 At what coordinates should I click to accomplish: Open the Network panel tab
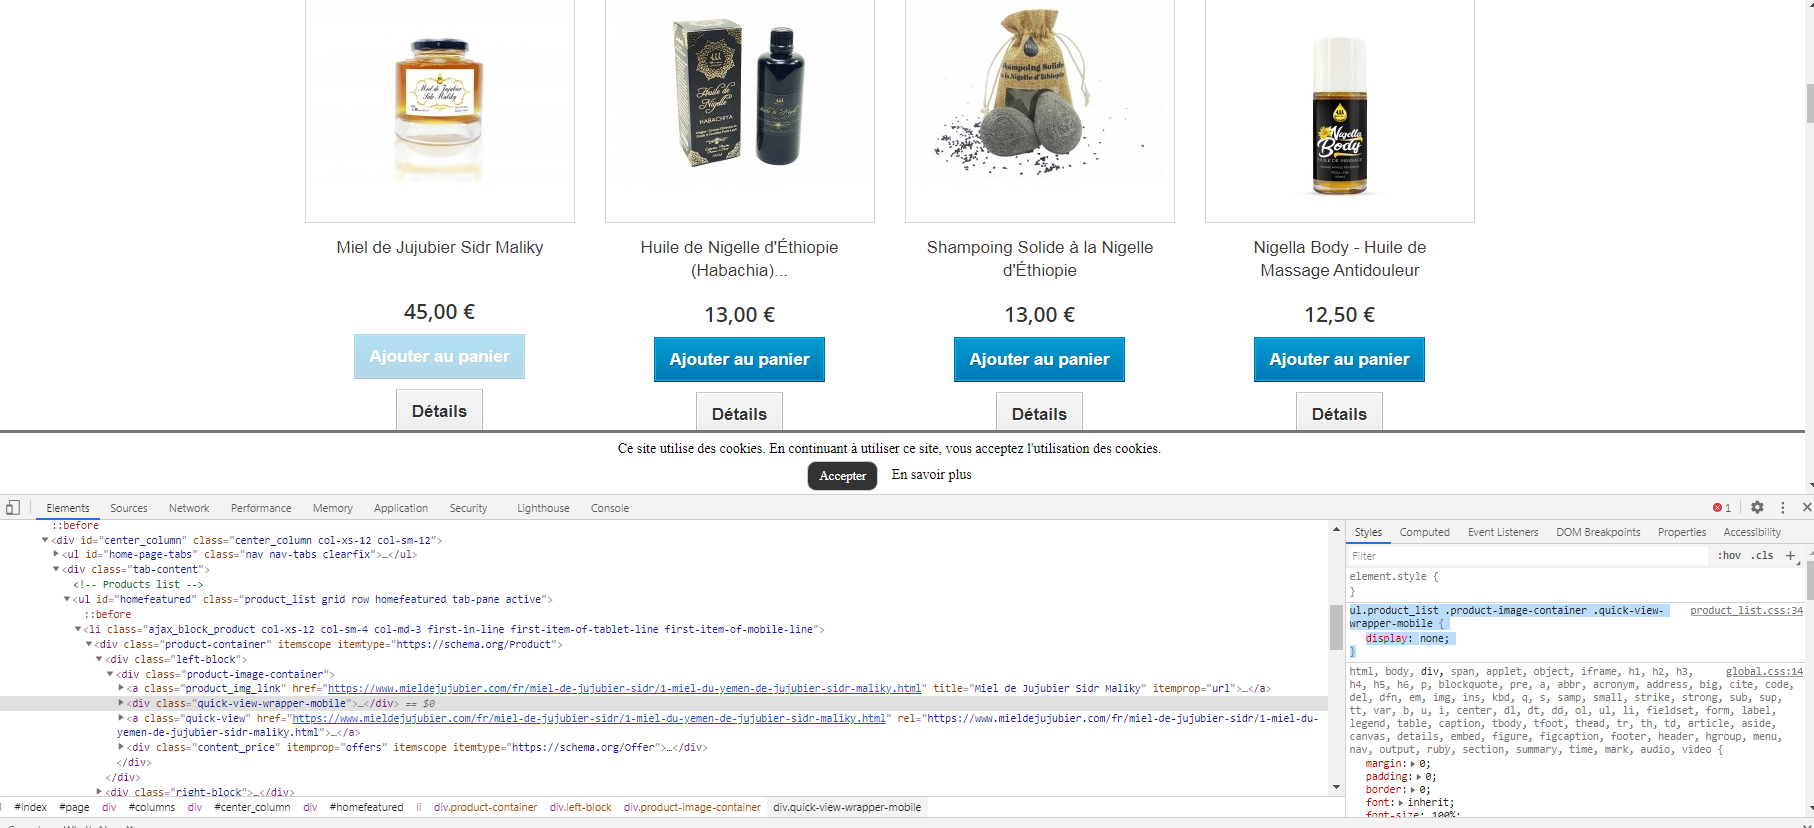coord(189,508)
